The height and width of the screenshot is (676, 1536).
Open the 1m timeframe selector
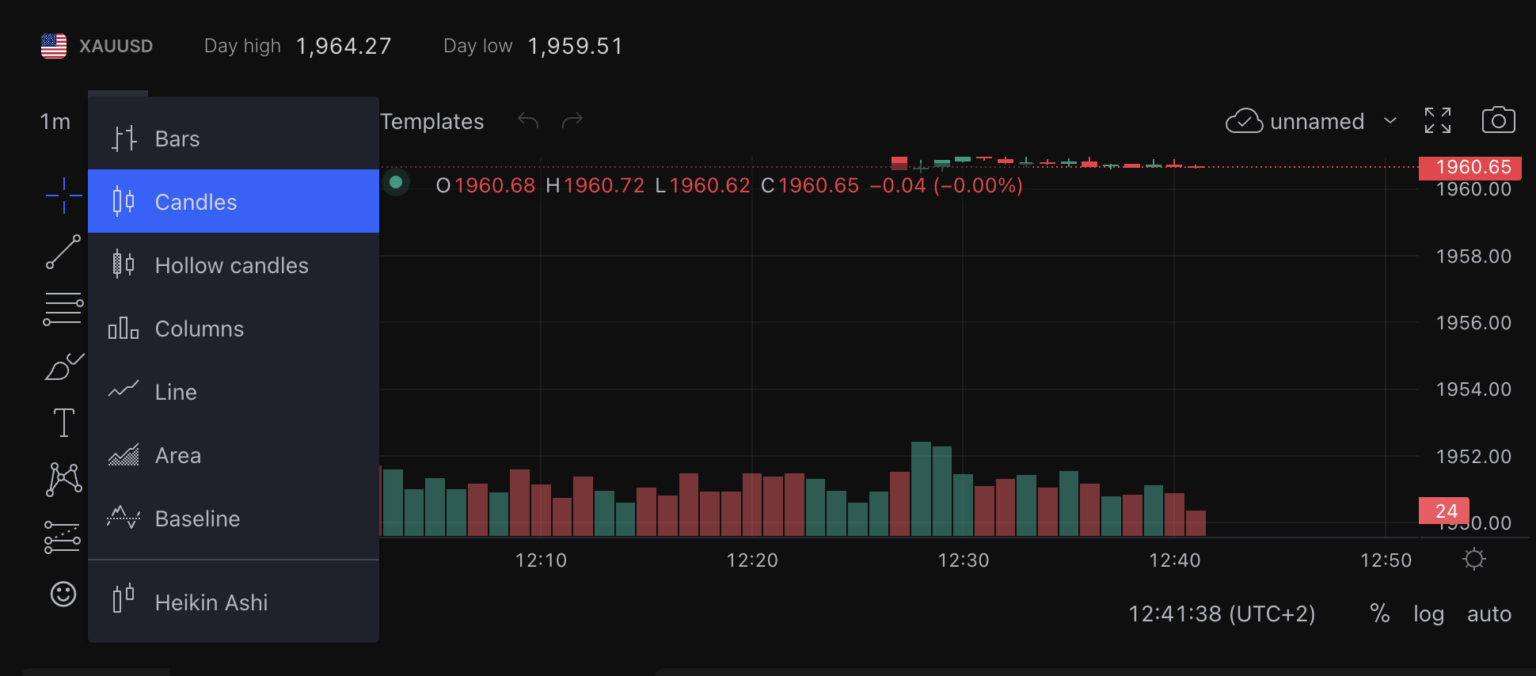(54, 120)
